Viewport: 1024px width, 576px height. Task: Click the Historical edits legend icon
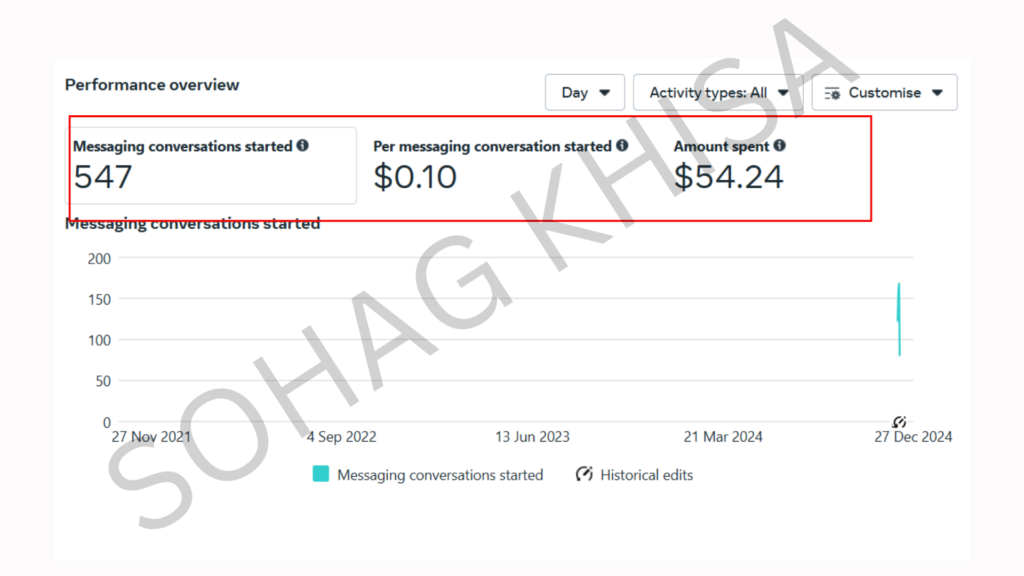pyautogui.click(x=585, y=475)
